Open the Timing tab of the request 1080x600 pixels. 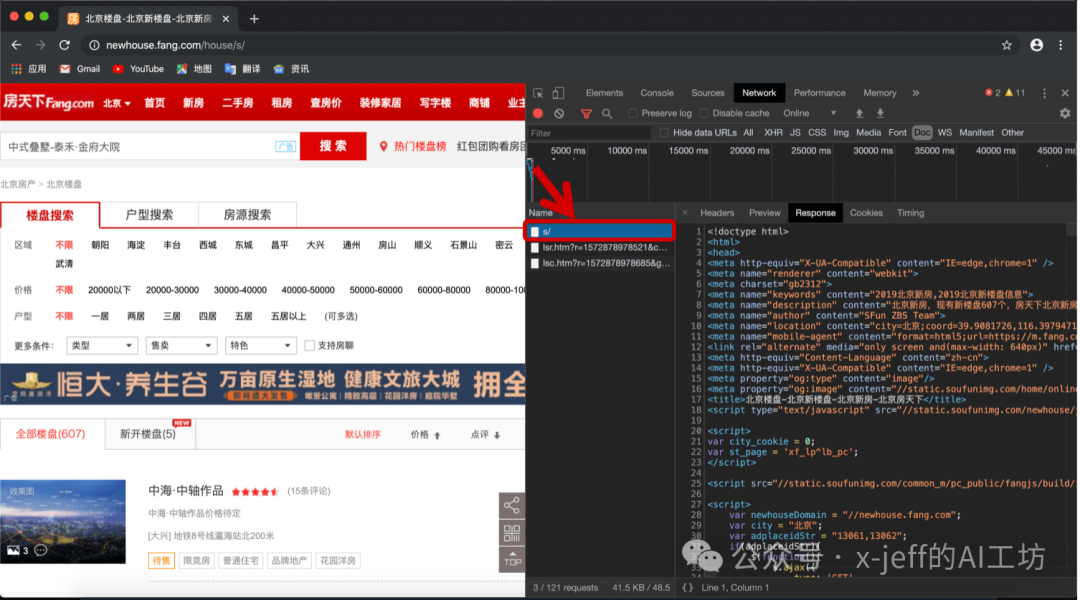tap(910, 213)
